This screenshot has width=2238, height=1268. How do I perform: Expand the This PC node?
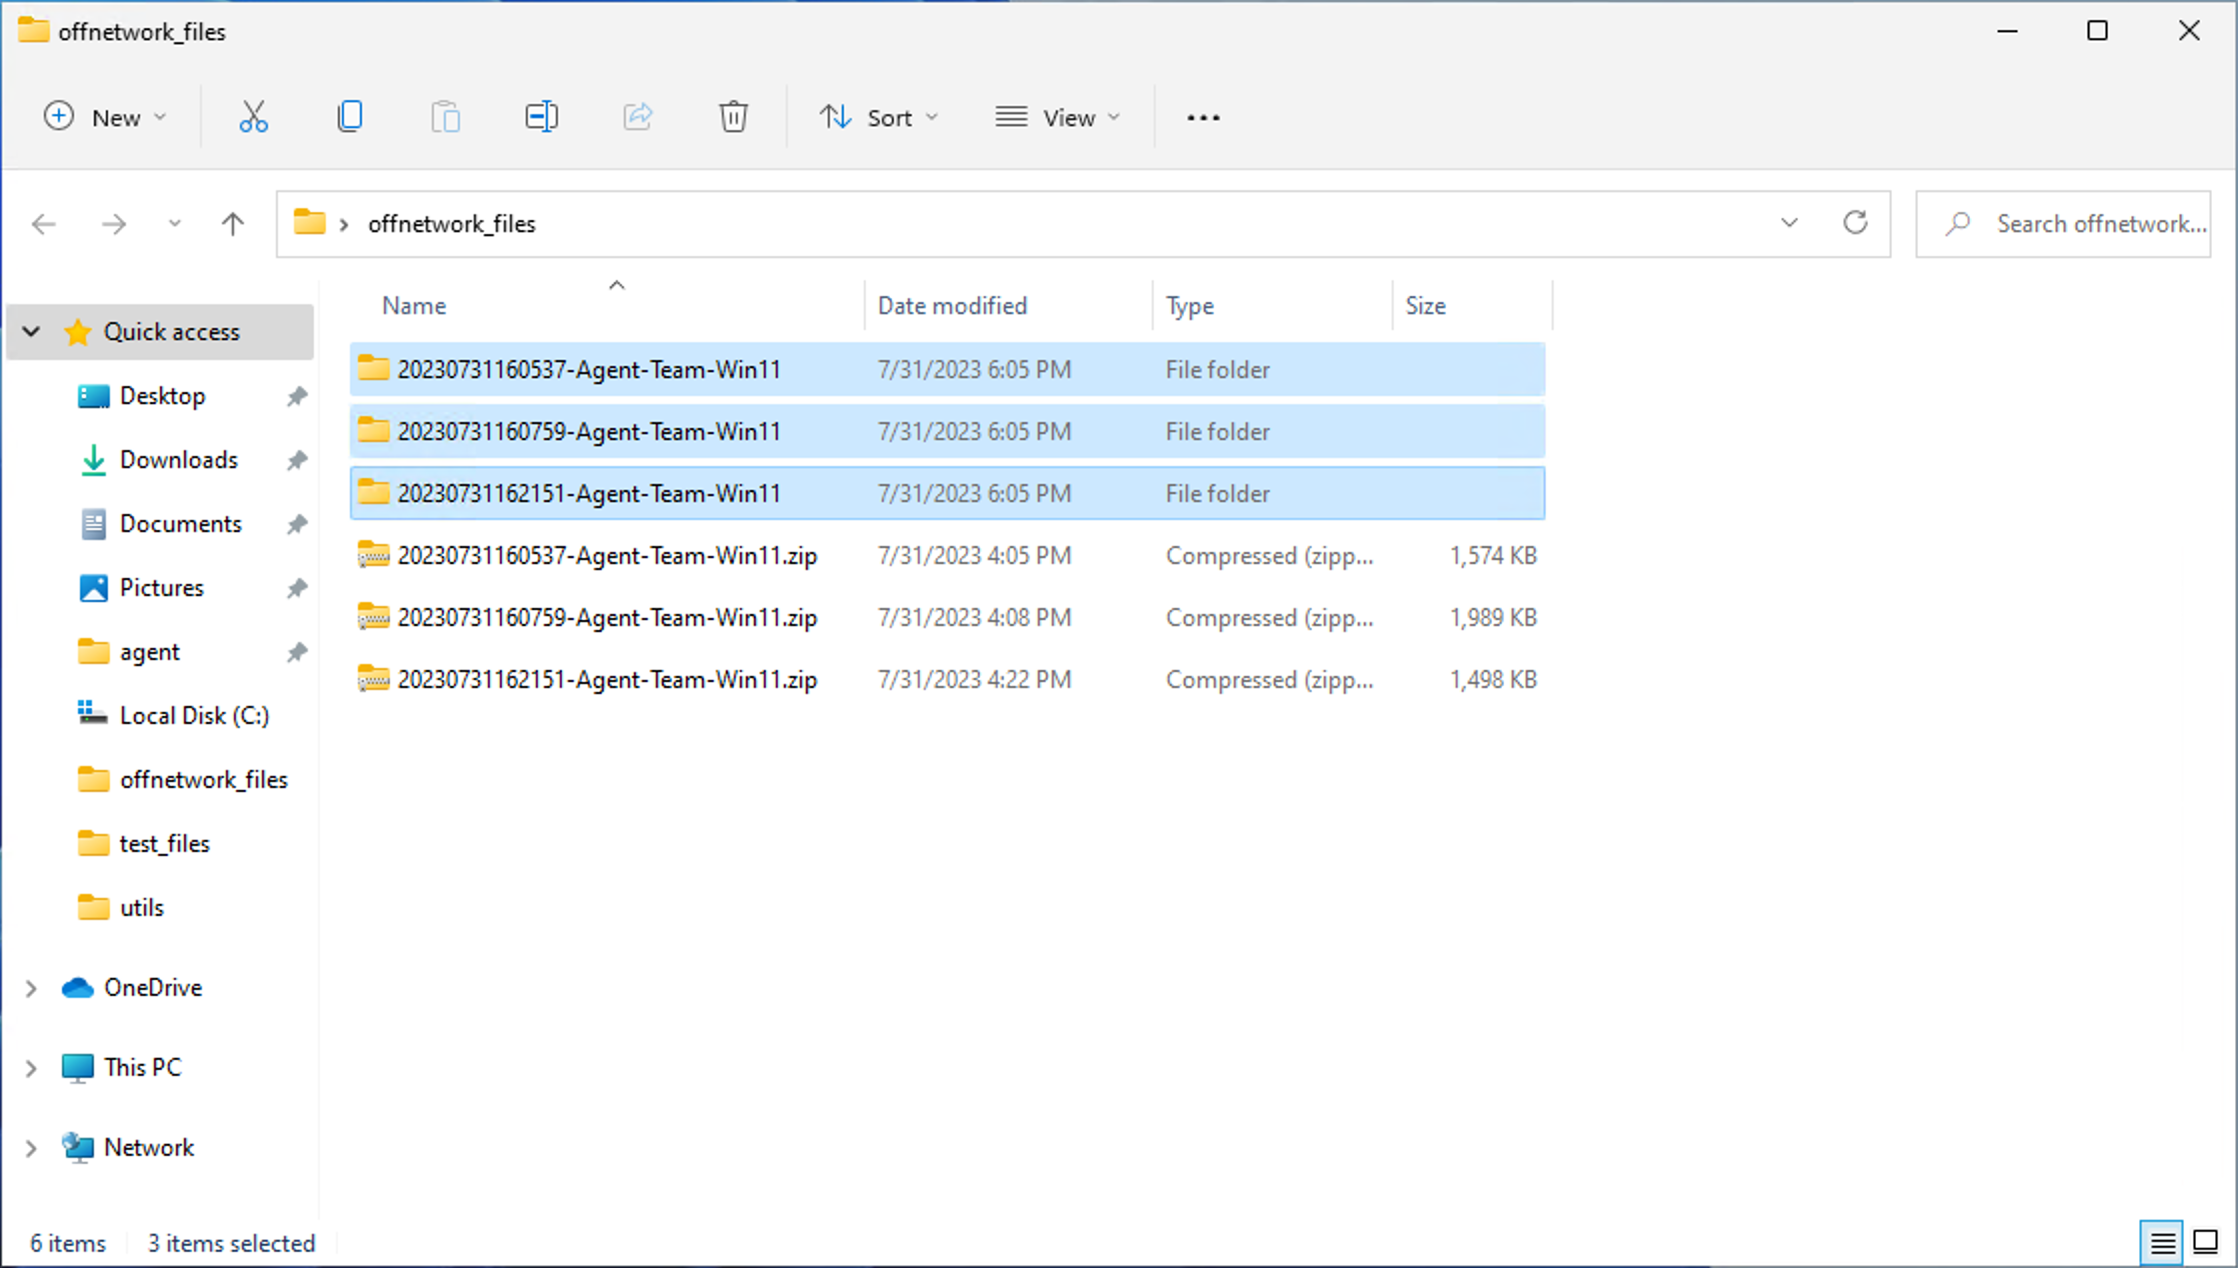coord(31,1067)
